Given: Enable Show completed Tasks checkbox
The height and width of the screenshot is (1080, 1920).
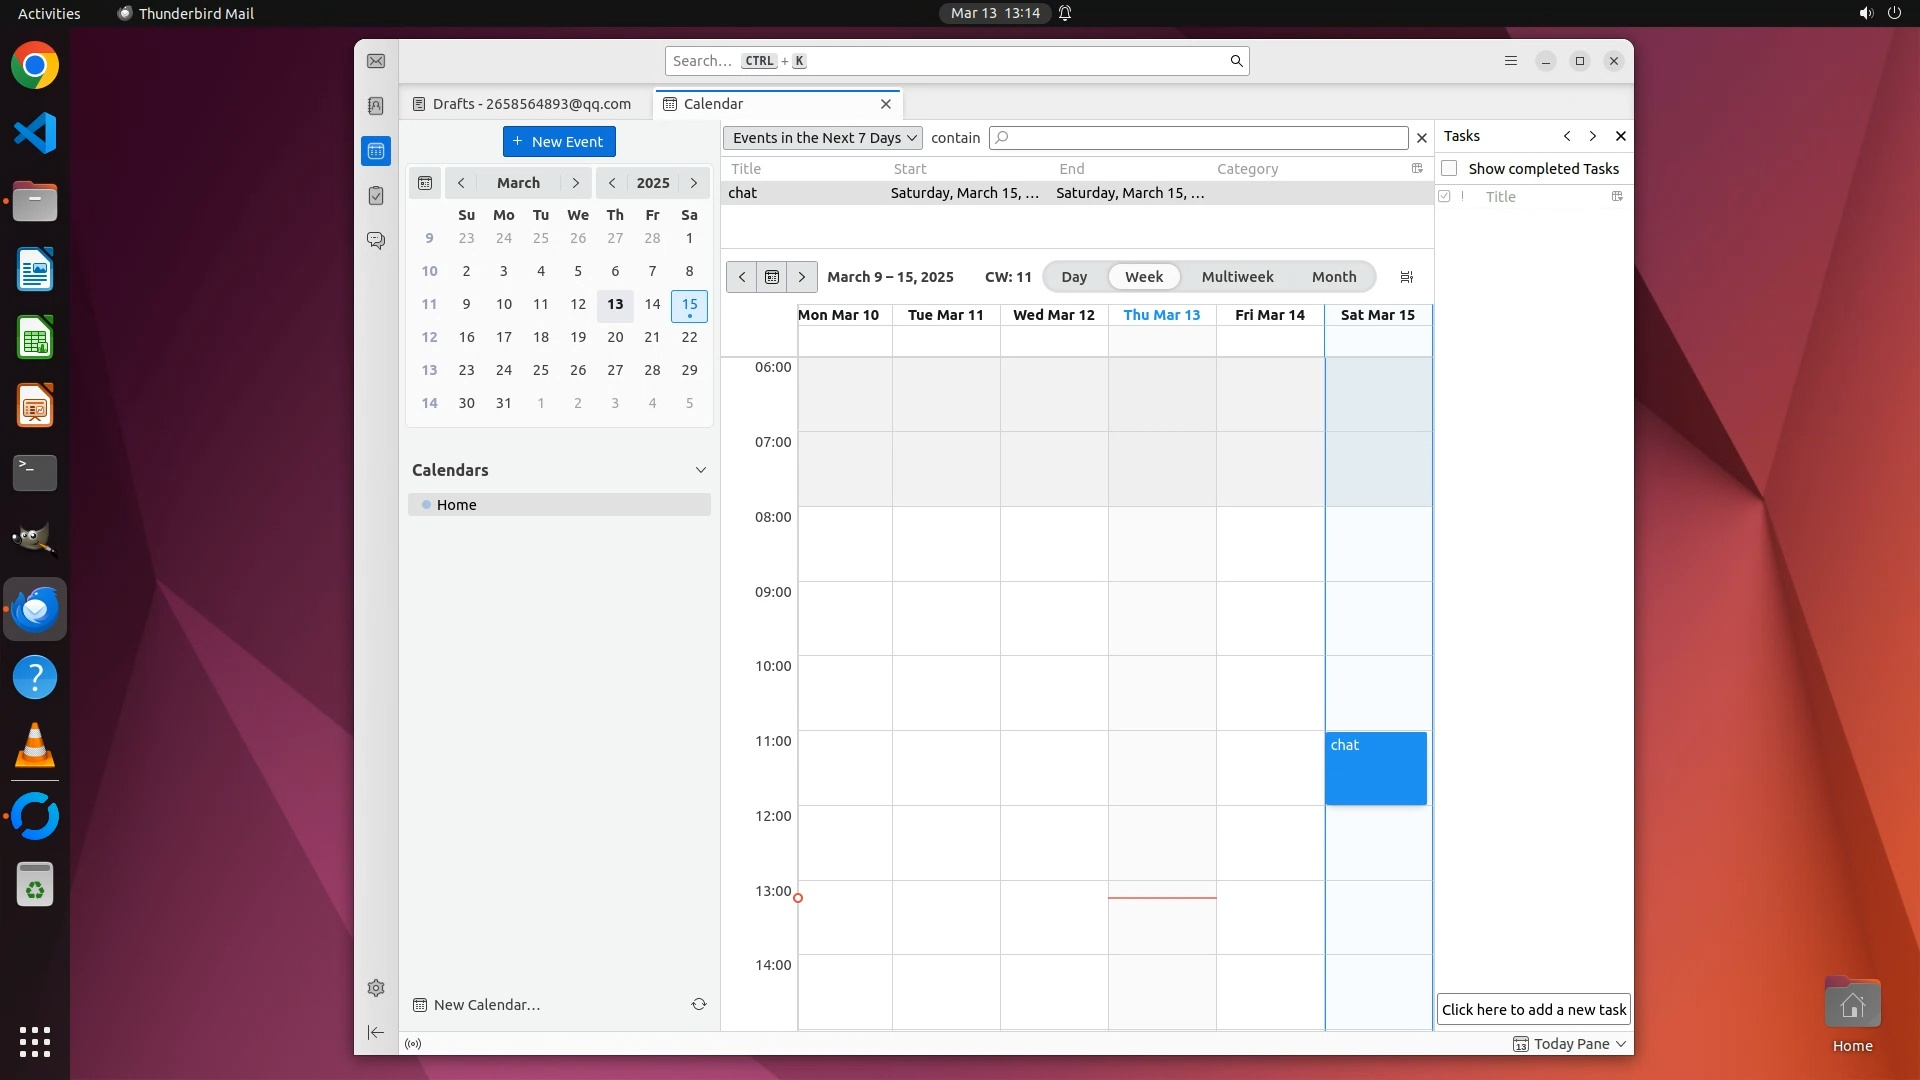Looking at the screenshot, I should pos(1449,168).
